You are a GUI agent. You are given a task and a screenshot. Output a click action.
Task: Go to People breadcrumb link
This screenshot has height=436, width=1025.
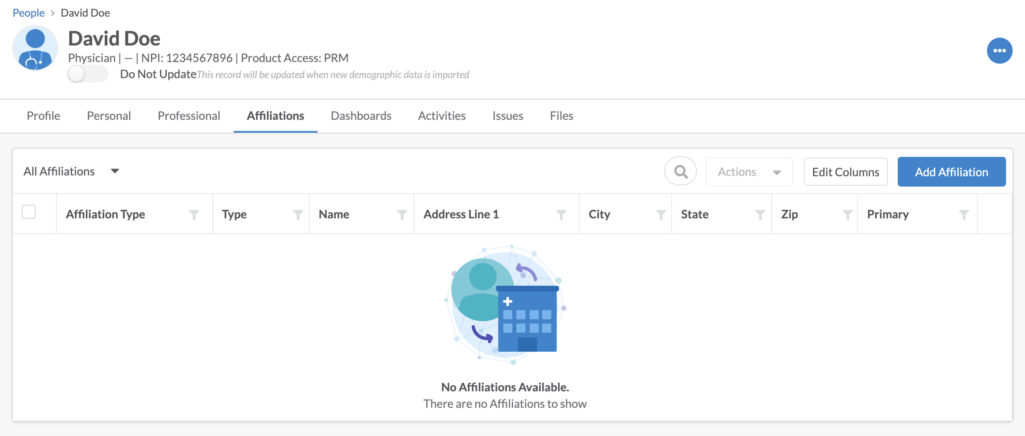pyautogui.click(x=29, y=13)
